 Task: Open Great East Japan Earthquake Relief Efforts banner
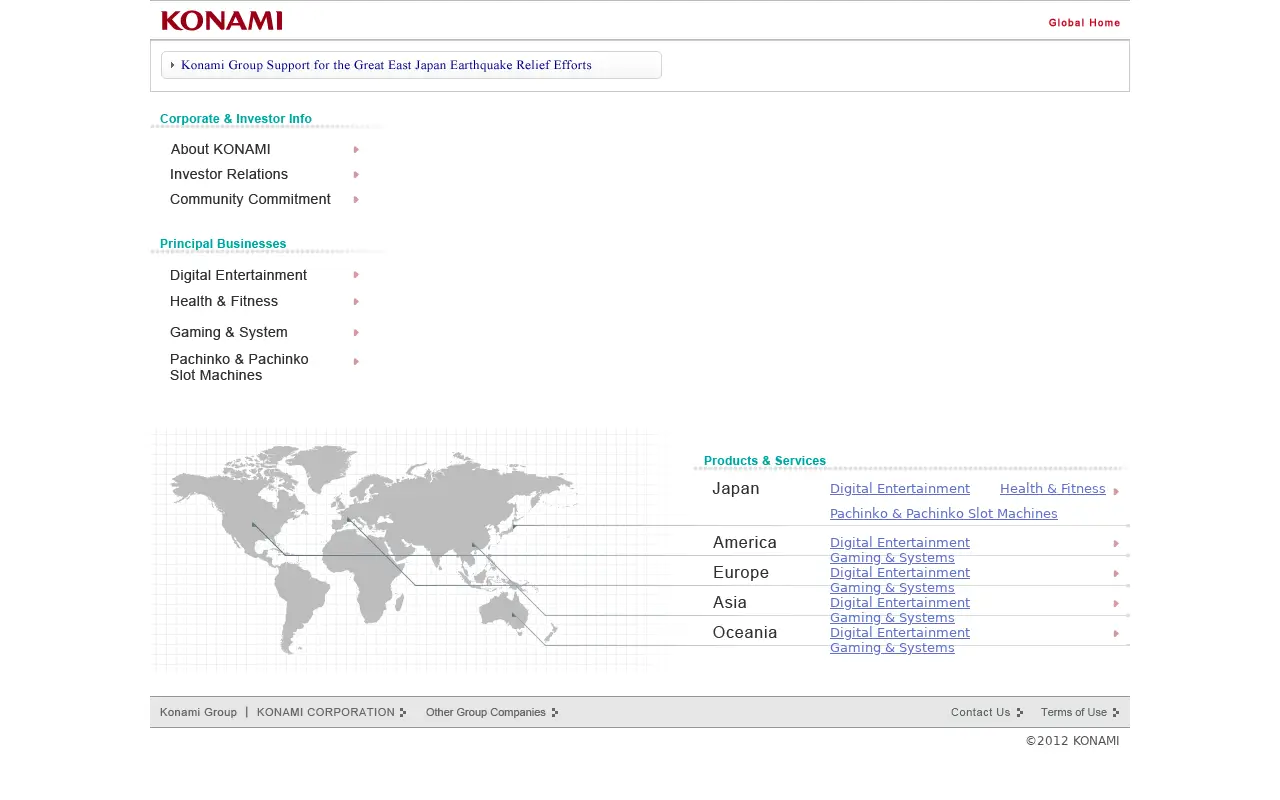click(x=411, y=65)
